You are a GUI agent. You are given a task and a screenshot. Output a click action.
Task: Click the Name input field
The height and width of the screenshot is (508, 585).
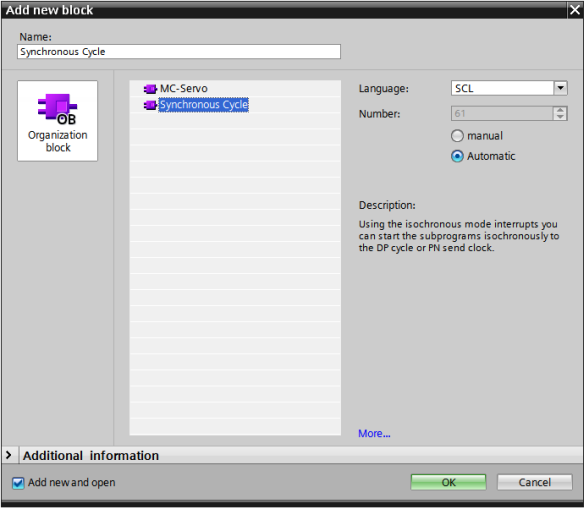[179, 51]
